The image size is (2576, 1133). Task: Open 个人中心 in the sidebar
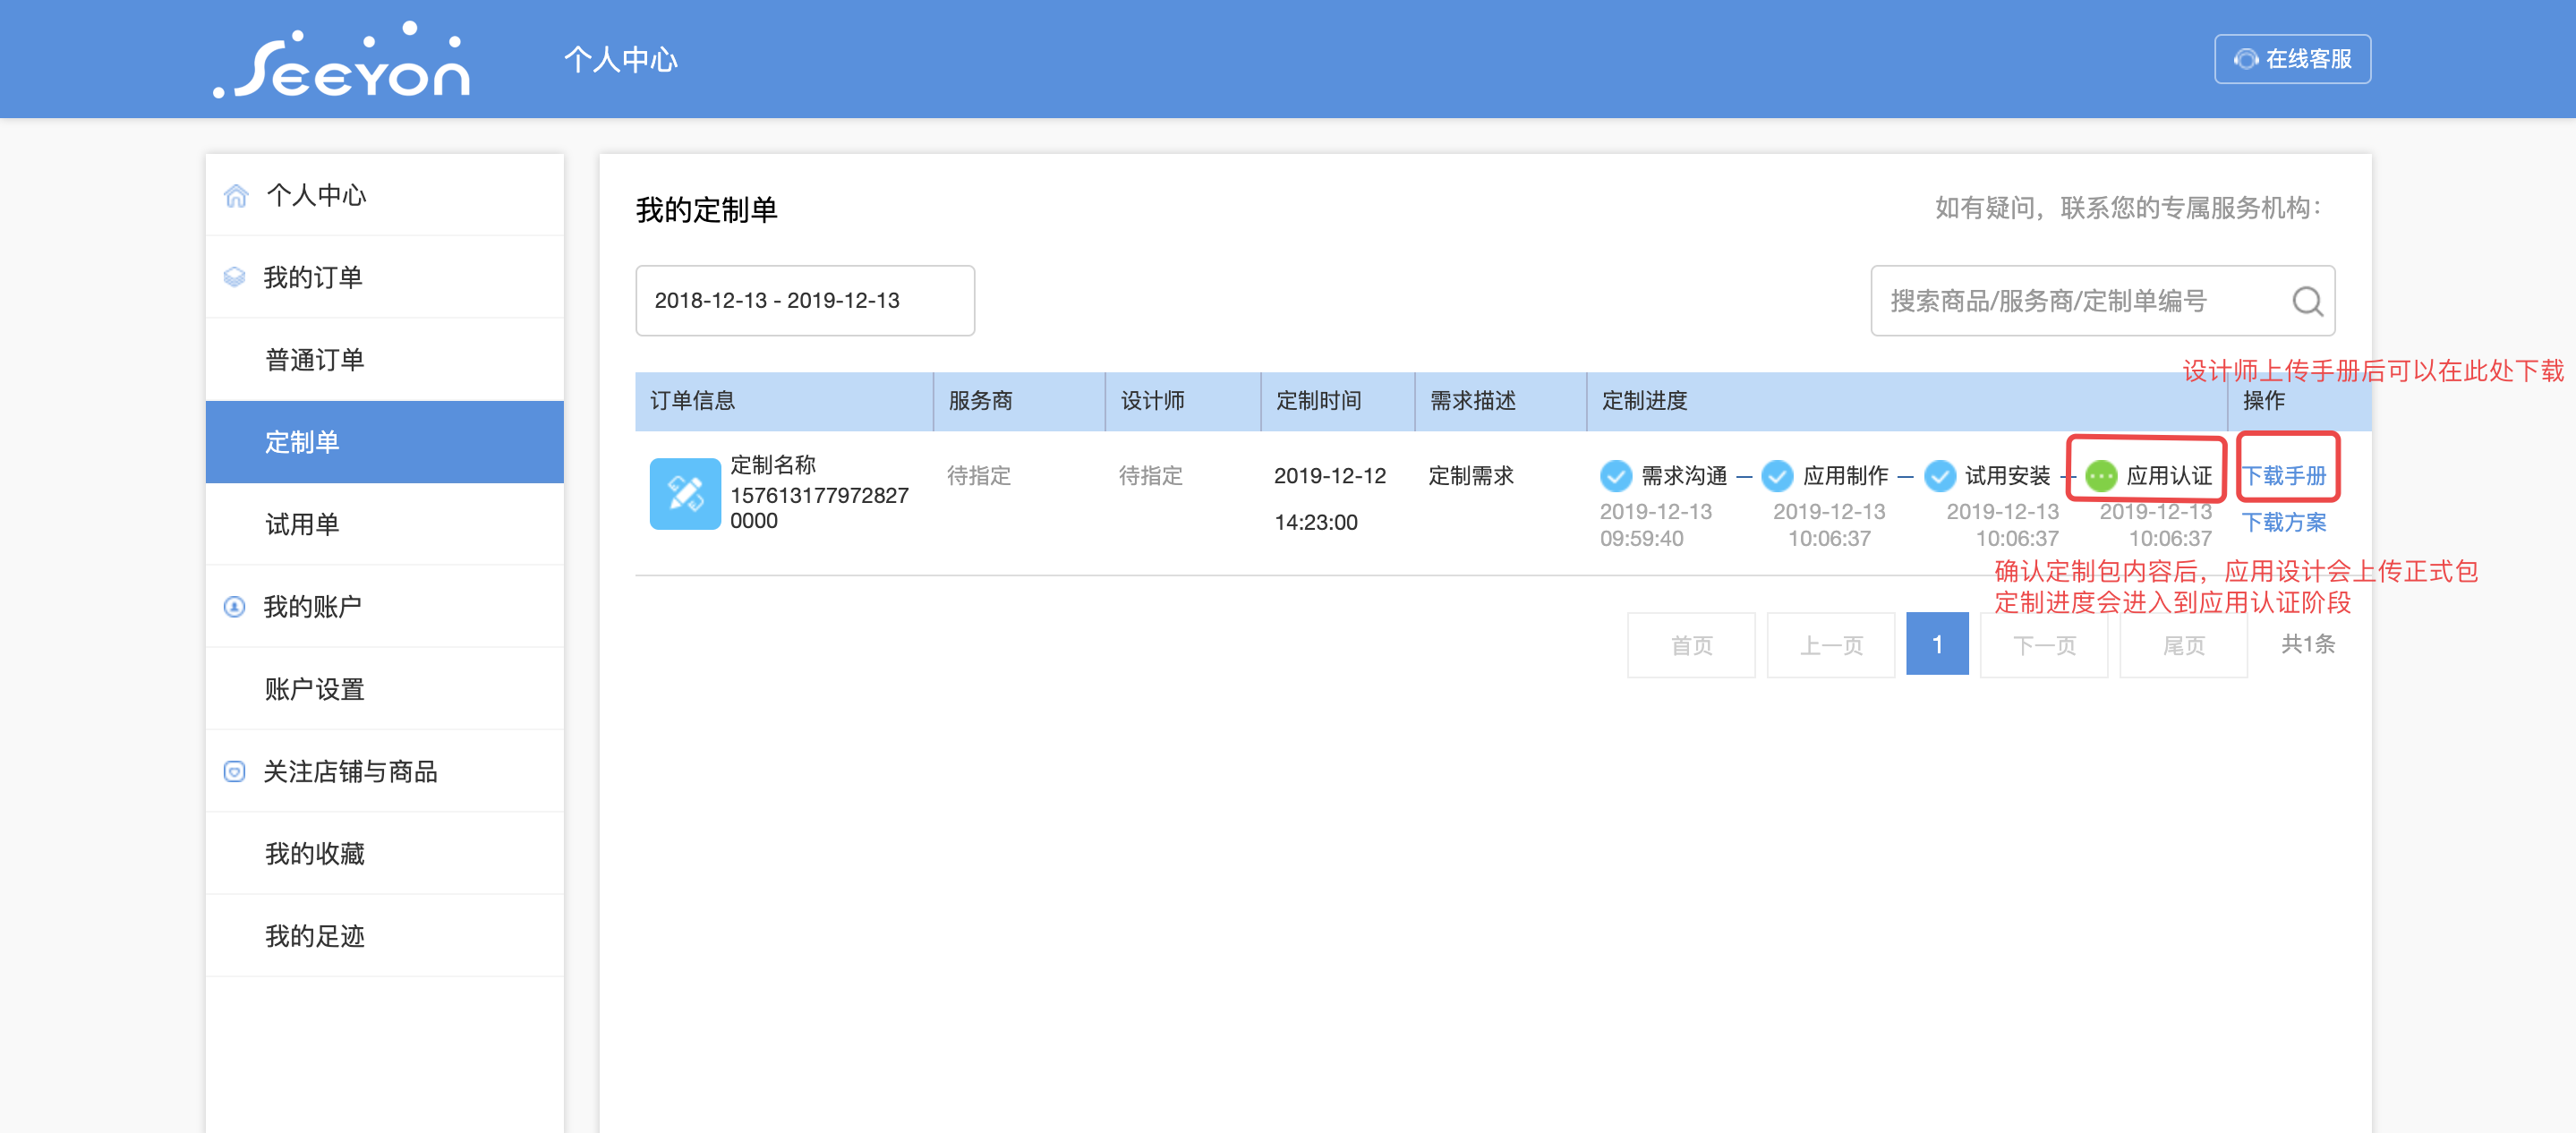click(385, 195)
